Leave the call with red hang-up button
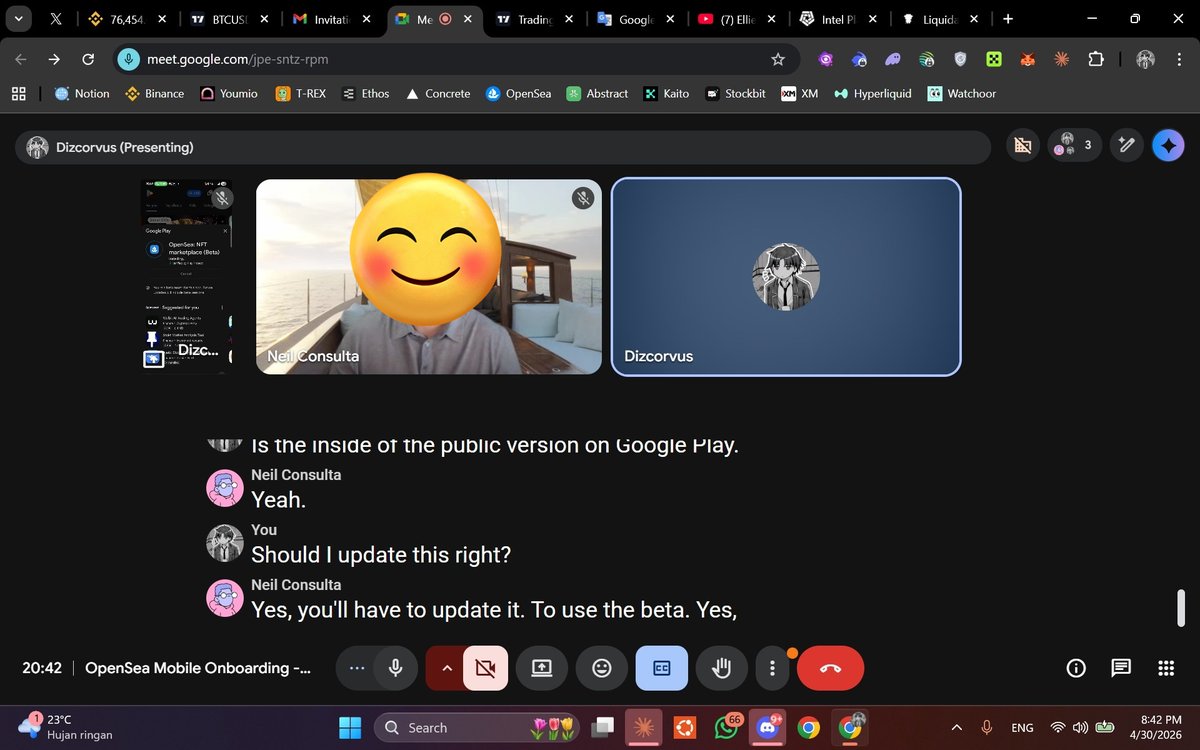1200x750 pixels. 830,668
